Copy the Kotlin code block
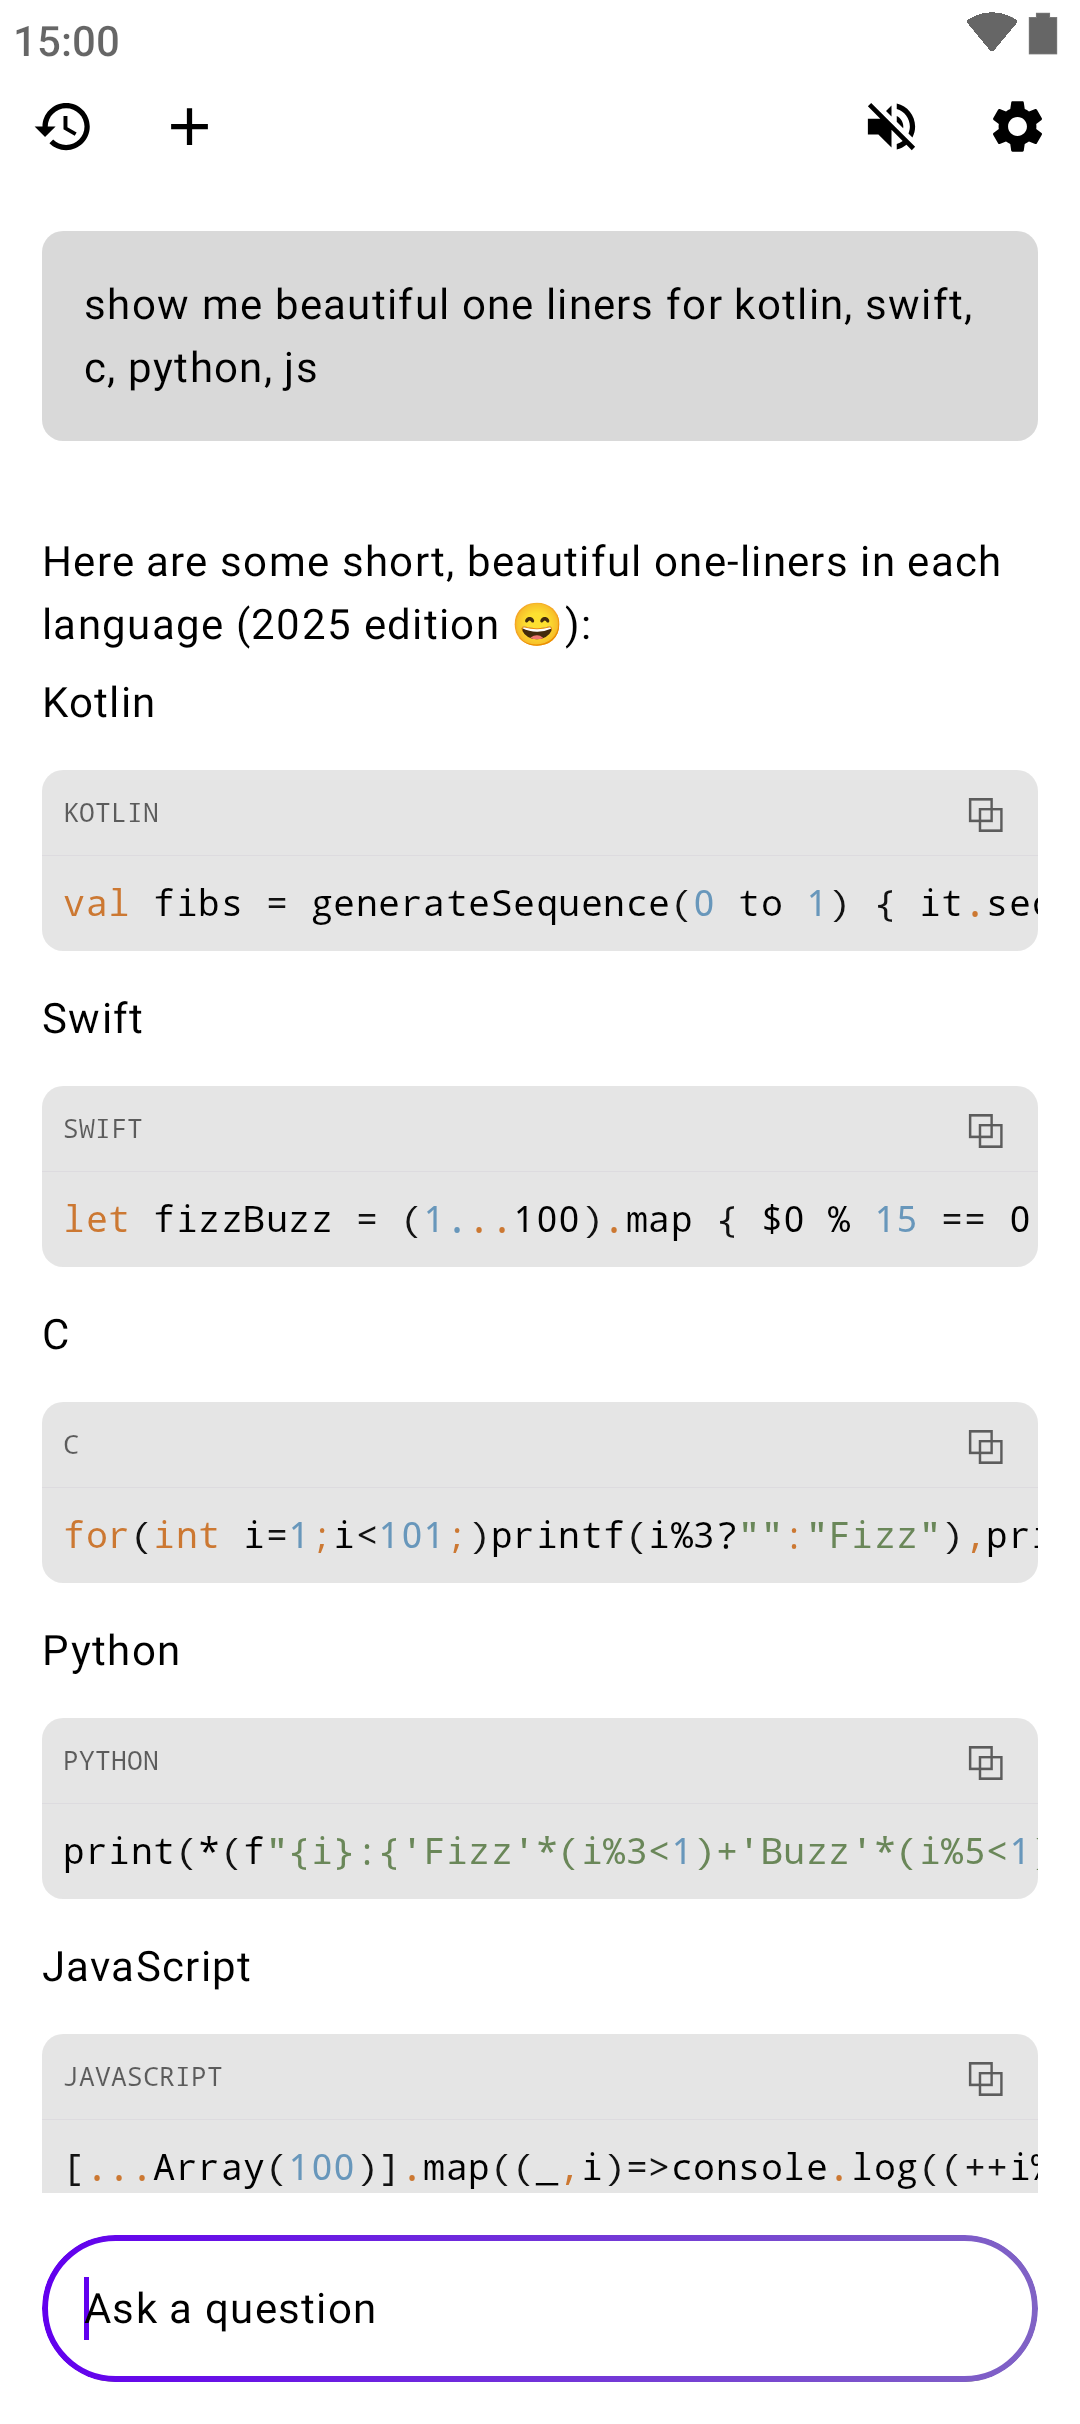The width and height of the screenshot is (1080, 2424). click(x=985, y=814)
